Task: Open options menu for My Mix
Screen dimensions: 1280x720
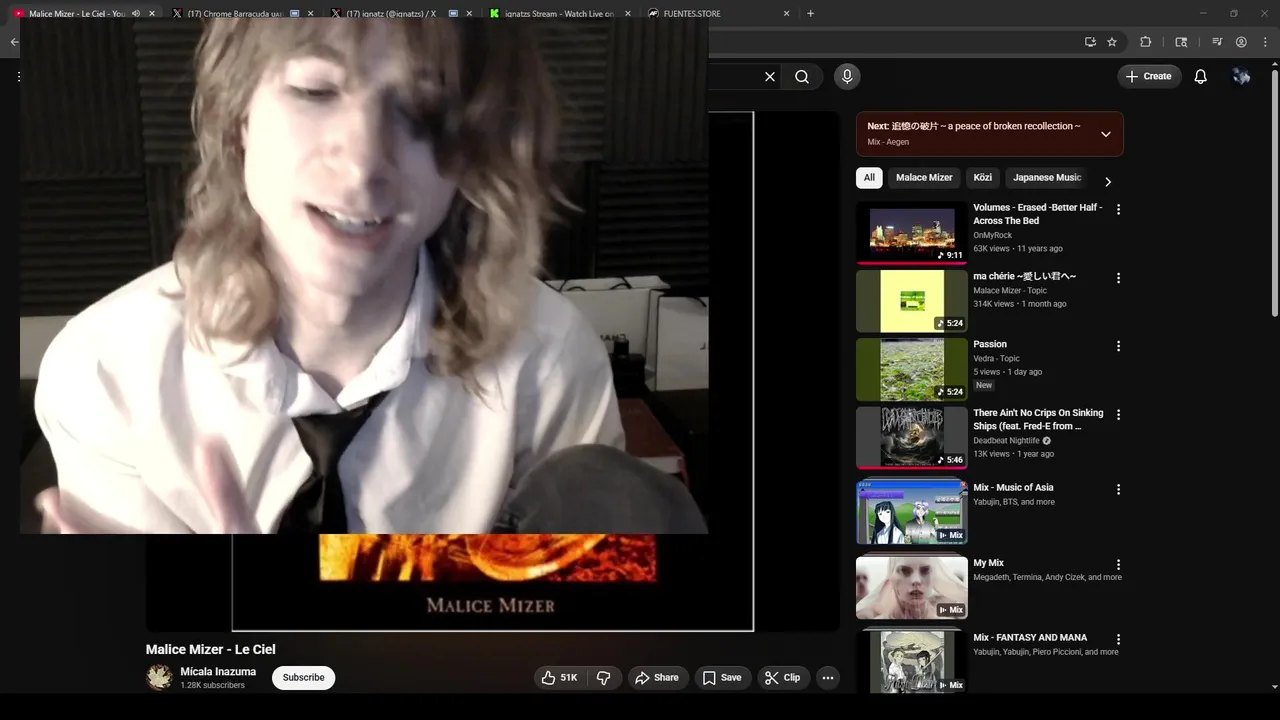Action: point(1118,564)
